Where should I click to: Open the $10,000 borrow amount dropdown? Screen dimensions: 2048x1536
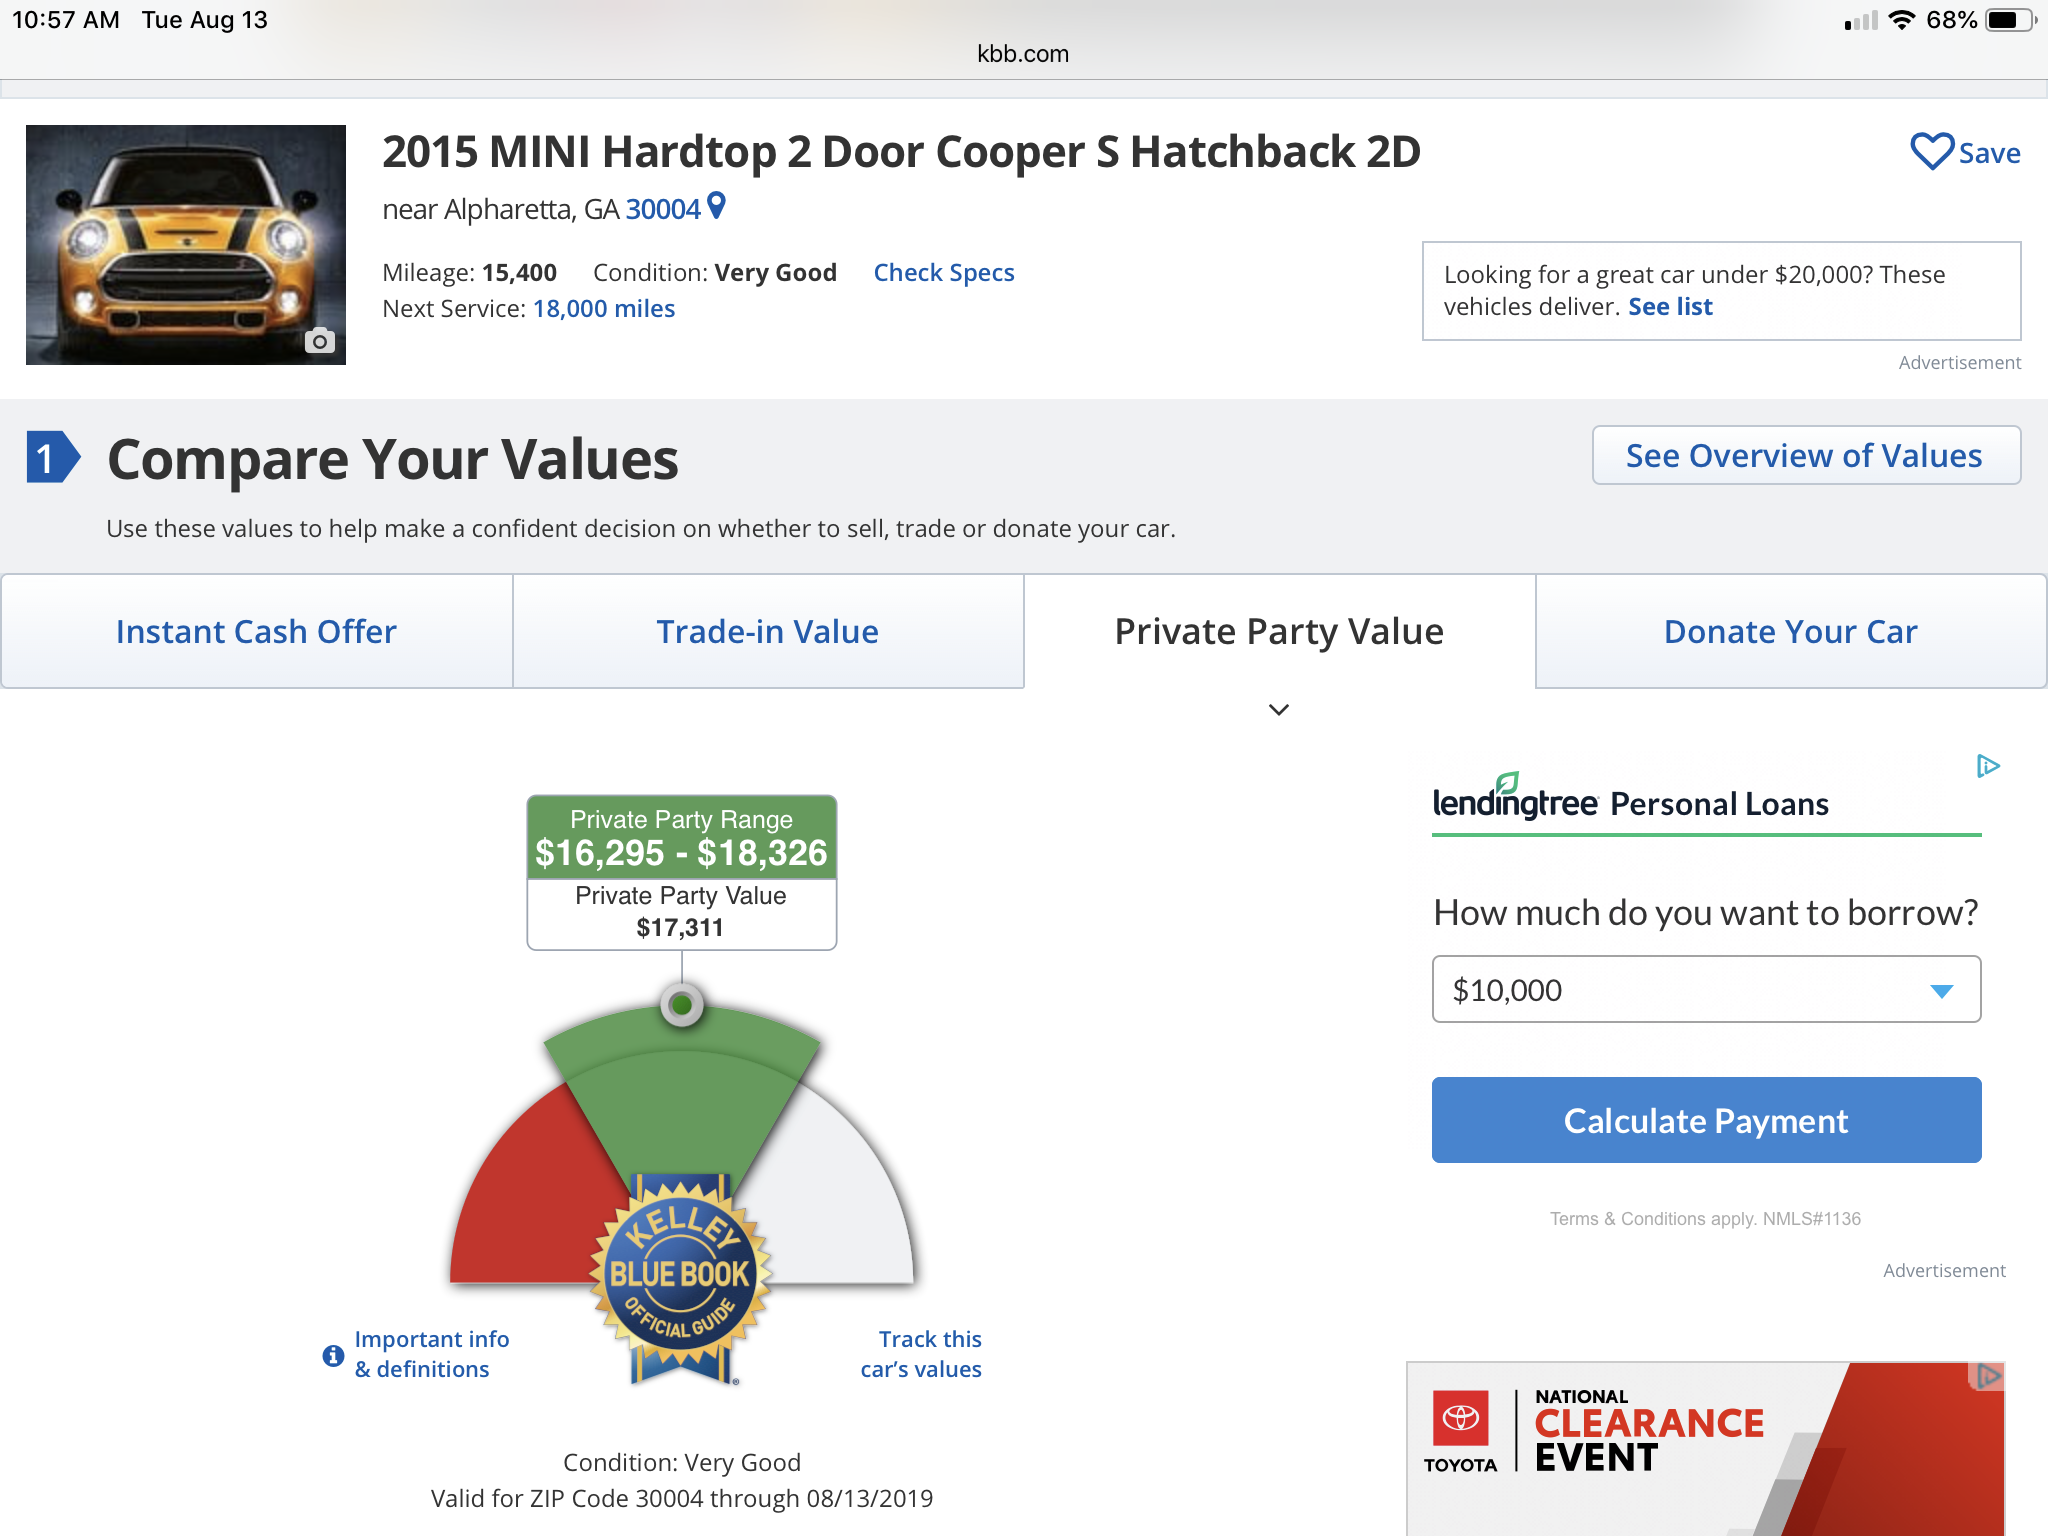point(1706,989)
